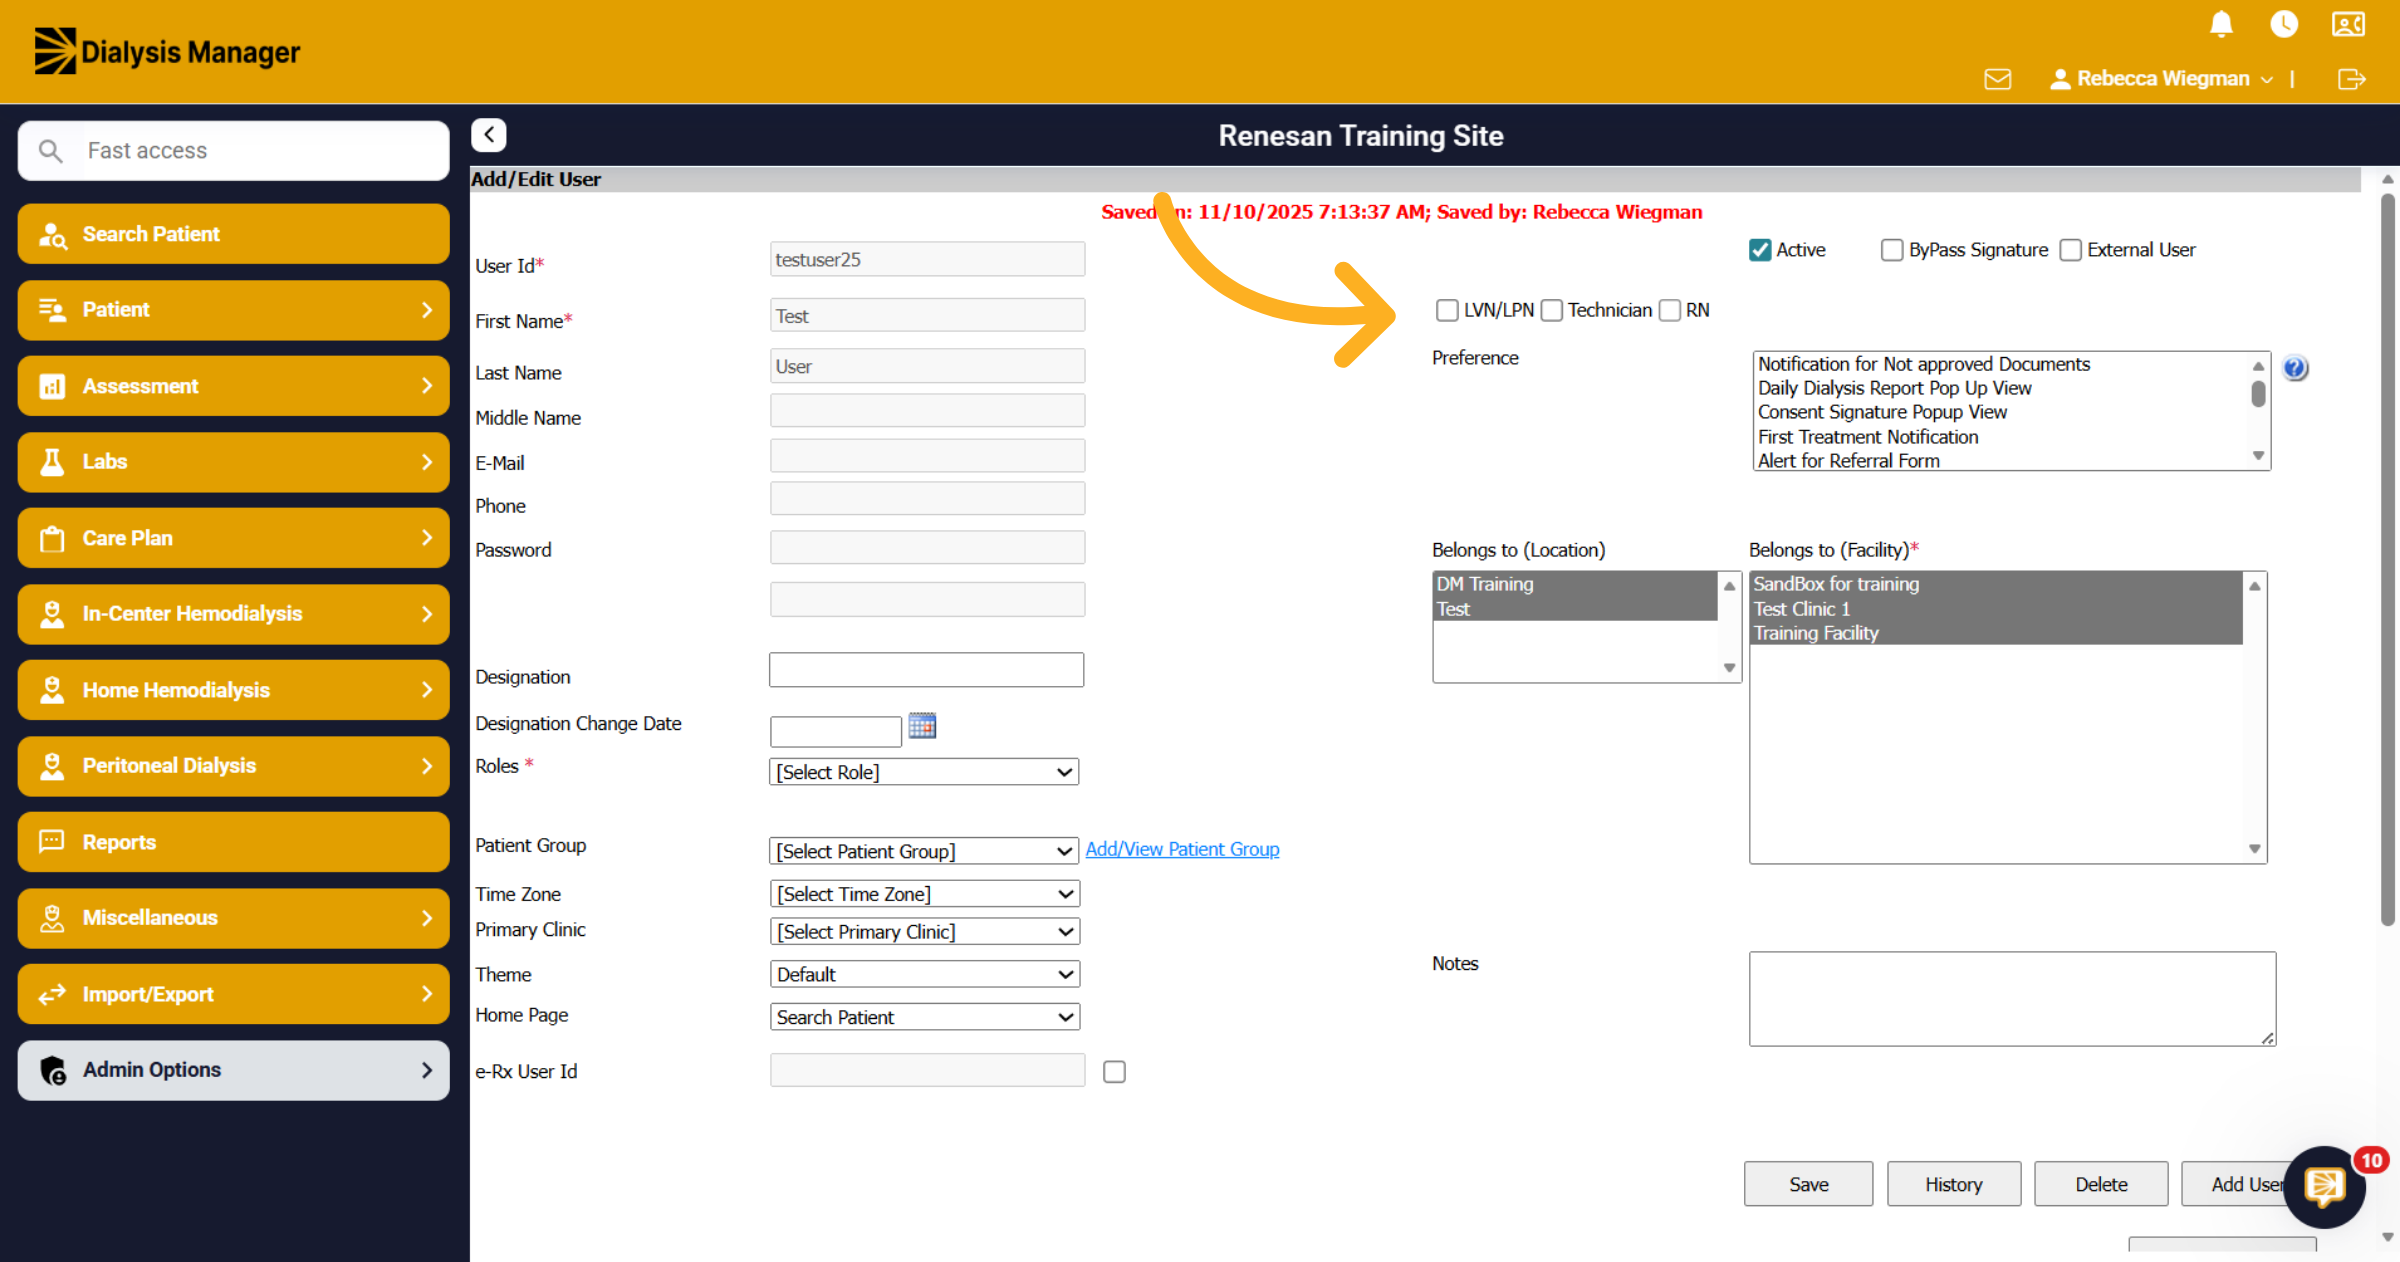Uncheck the Active checkbox
The width and height of the screenshot is (2400, 1262).
click(1760, 250)
